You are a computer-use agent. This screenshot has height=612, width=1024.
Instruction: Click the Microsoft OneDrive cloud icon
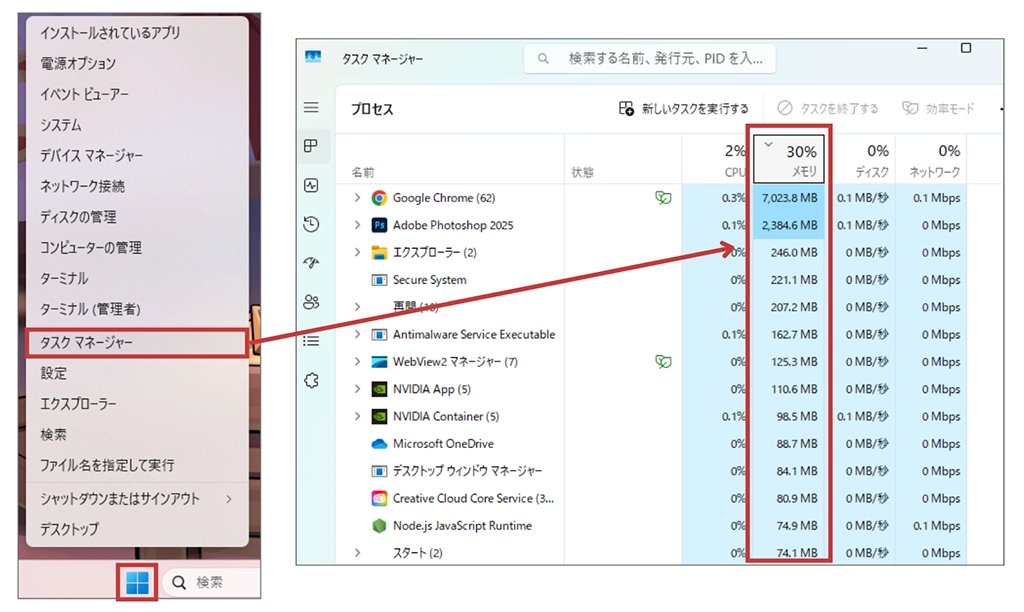point(379,444)
